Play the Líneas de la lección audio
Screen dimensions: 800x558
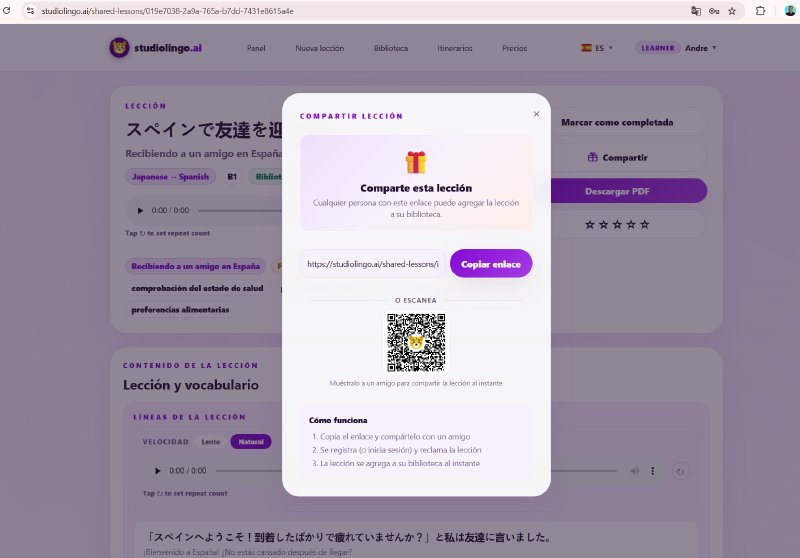coord(157,471)
